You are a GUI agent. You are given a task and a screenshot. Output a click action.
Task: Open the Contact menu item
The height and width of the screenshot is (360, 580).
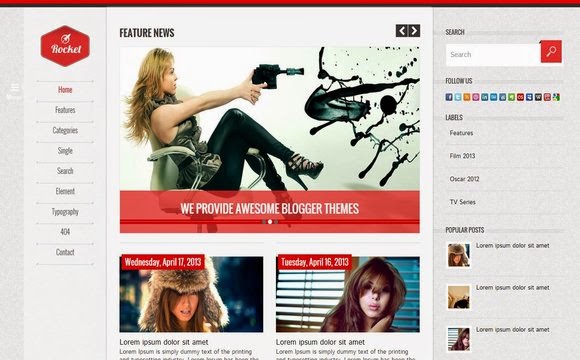[x=65, y=252]
